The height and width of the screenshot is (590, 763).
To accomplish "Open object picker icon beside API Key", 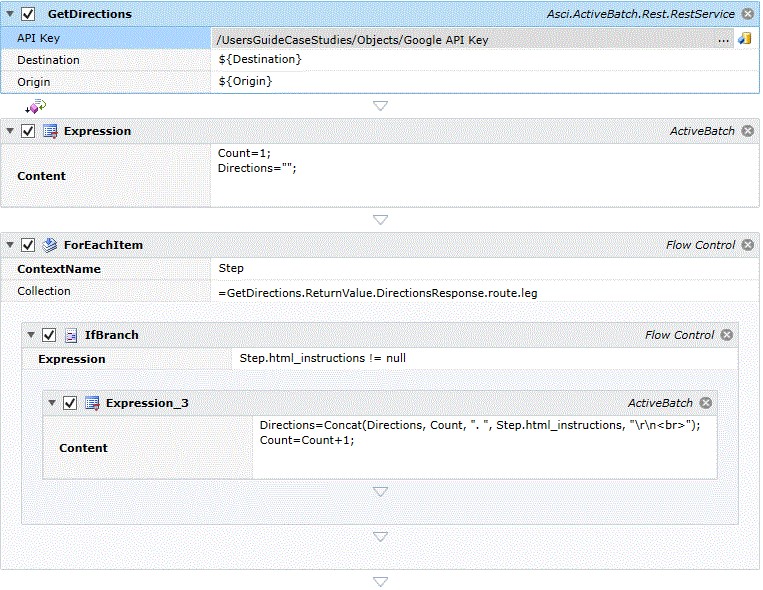I will (x=744, y=39).
